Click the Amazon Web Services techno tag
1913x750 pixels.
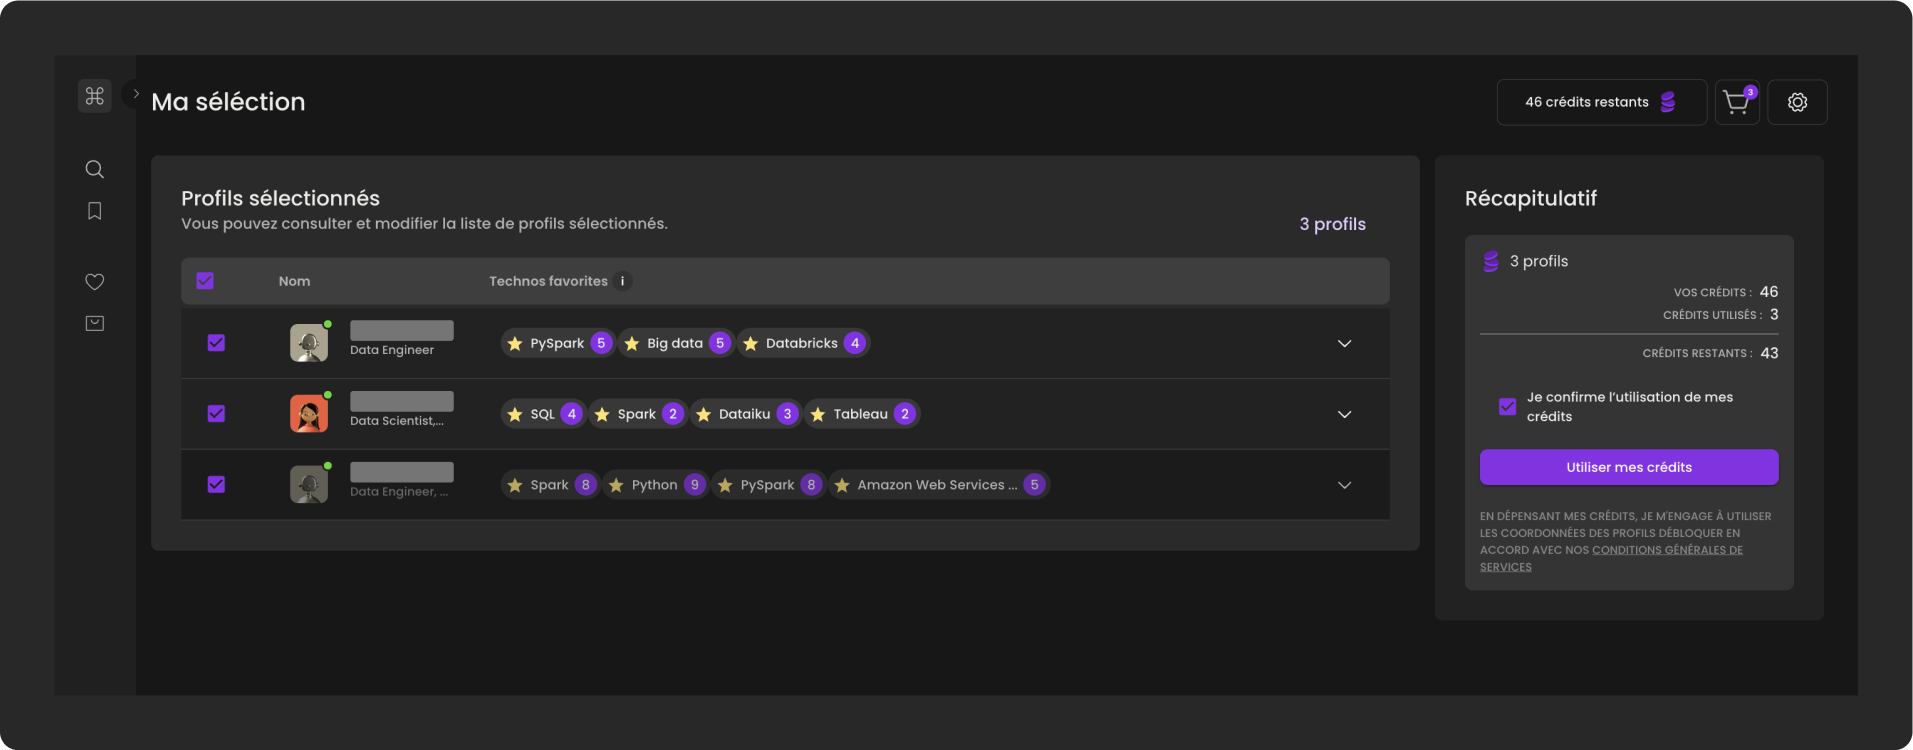[939, 485]
